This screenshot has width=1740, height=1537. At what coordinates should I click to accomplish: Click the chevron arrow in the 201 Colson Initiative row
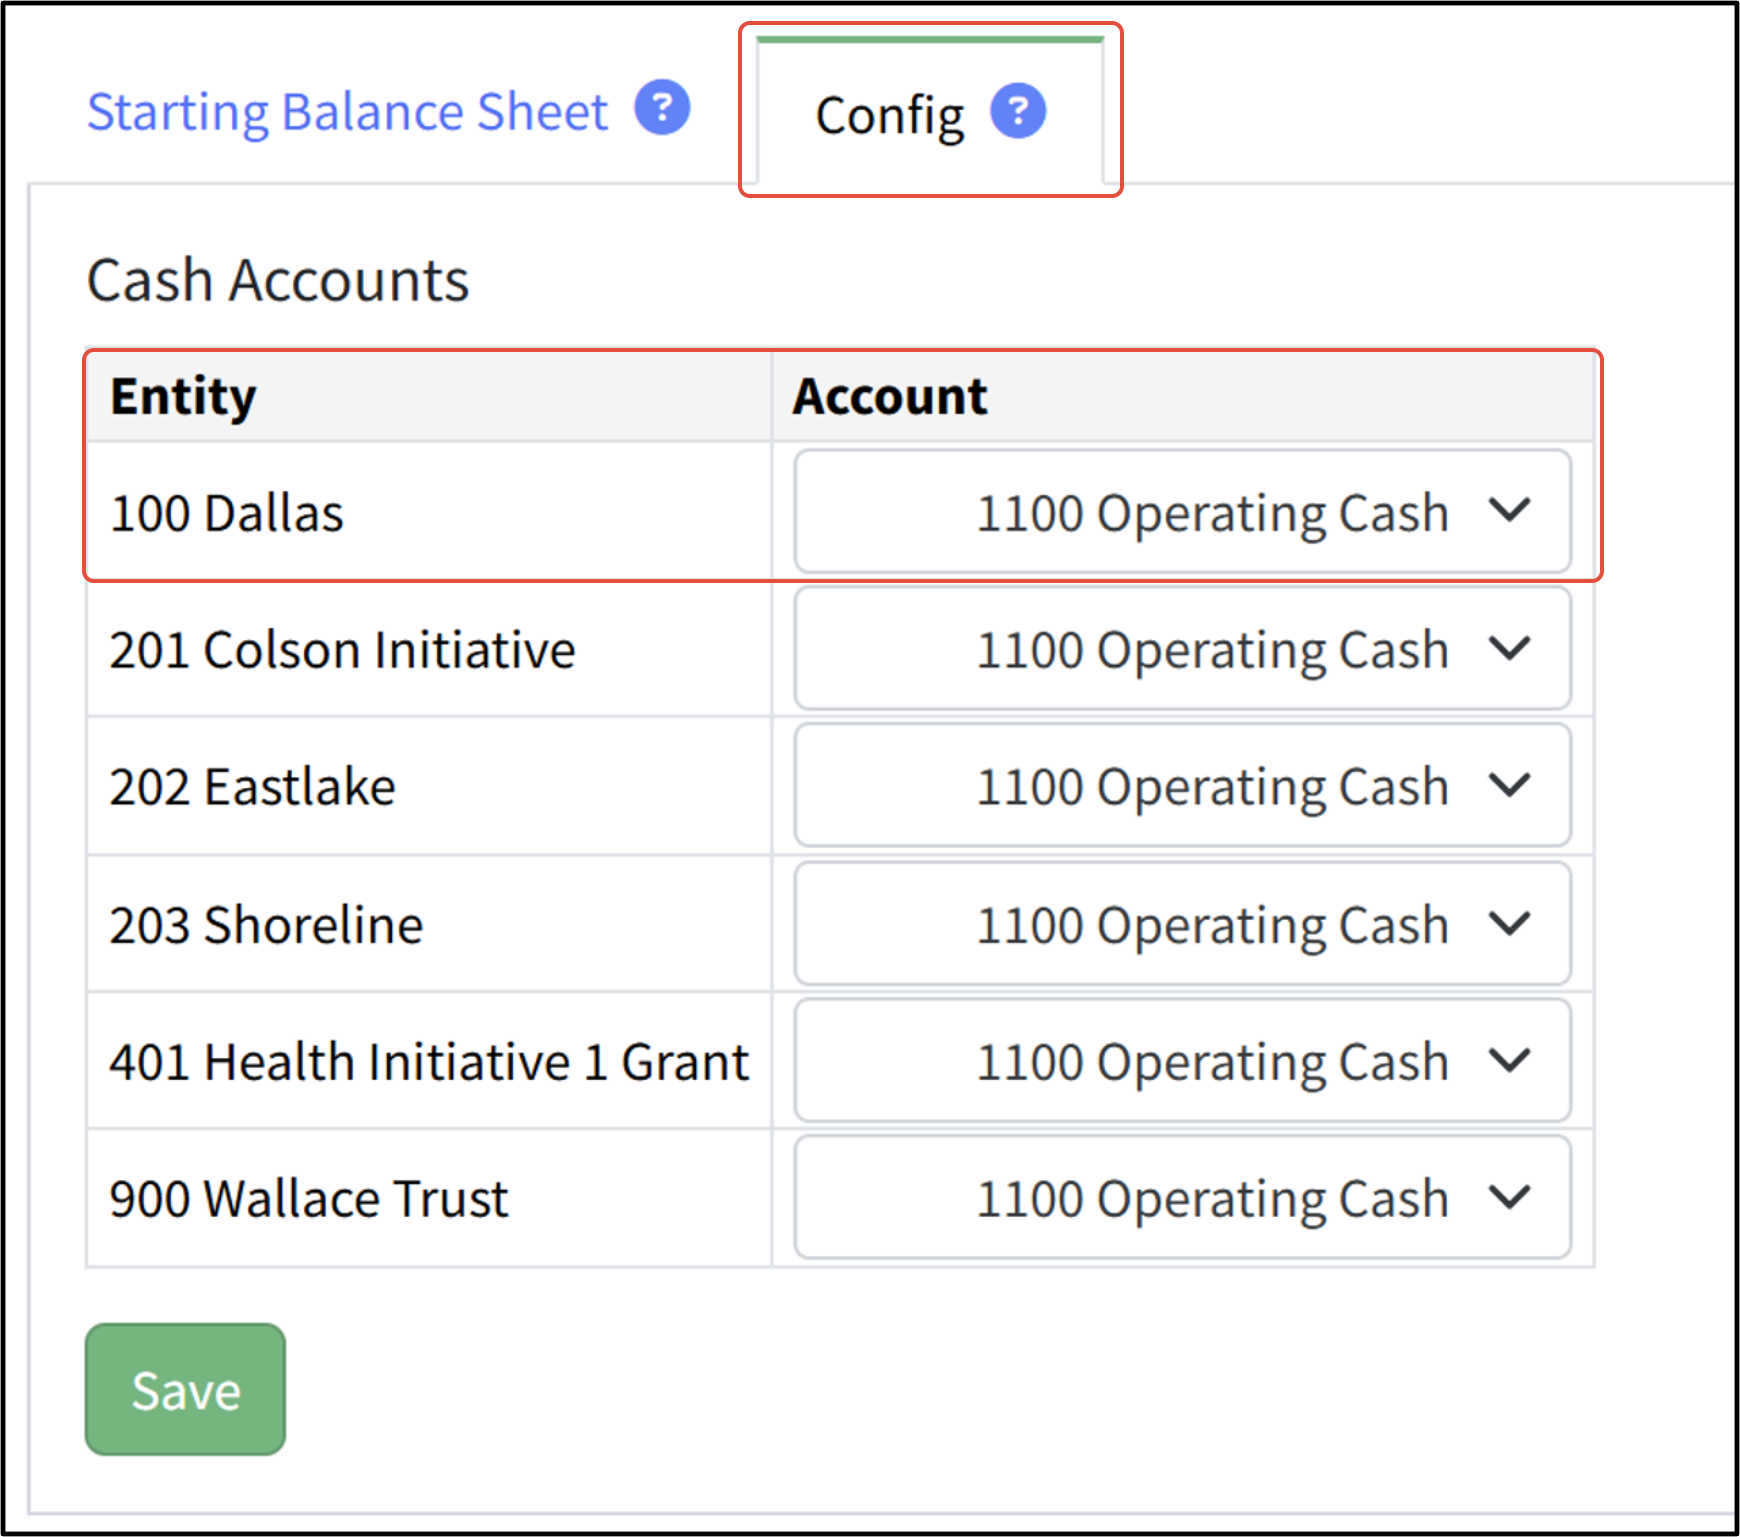1509,648
